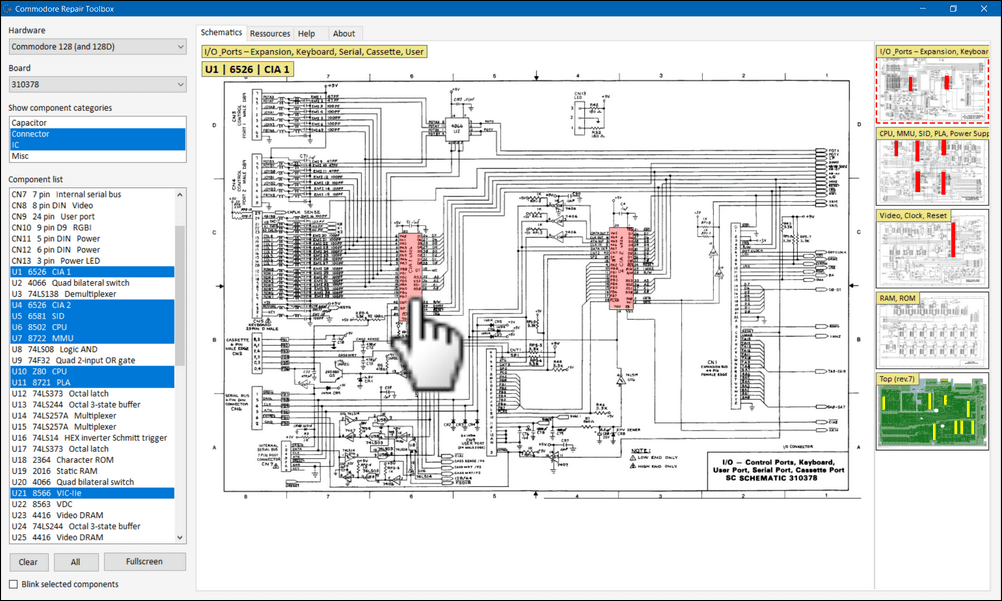Select the Misc category
The height and width of the screenshot is (601, 1002).
98,156
